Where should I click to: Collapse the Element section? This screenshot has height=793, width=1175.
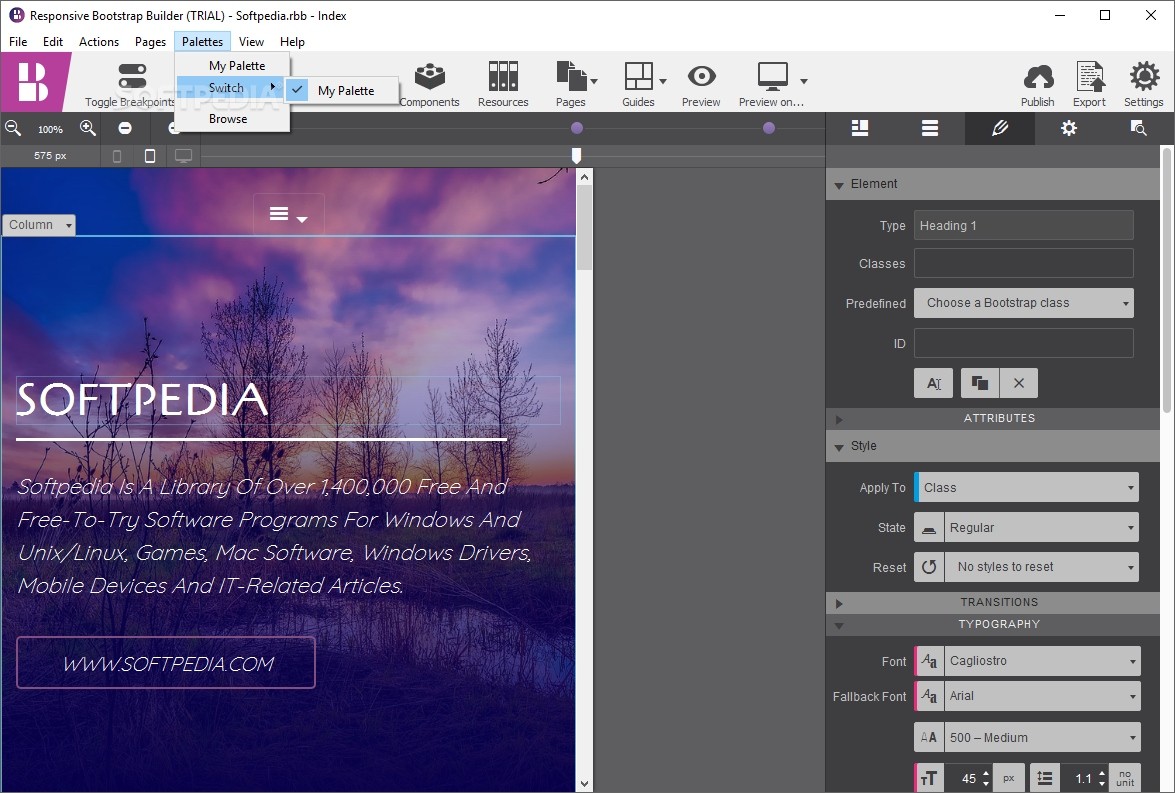839,184
